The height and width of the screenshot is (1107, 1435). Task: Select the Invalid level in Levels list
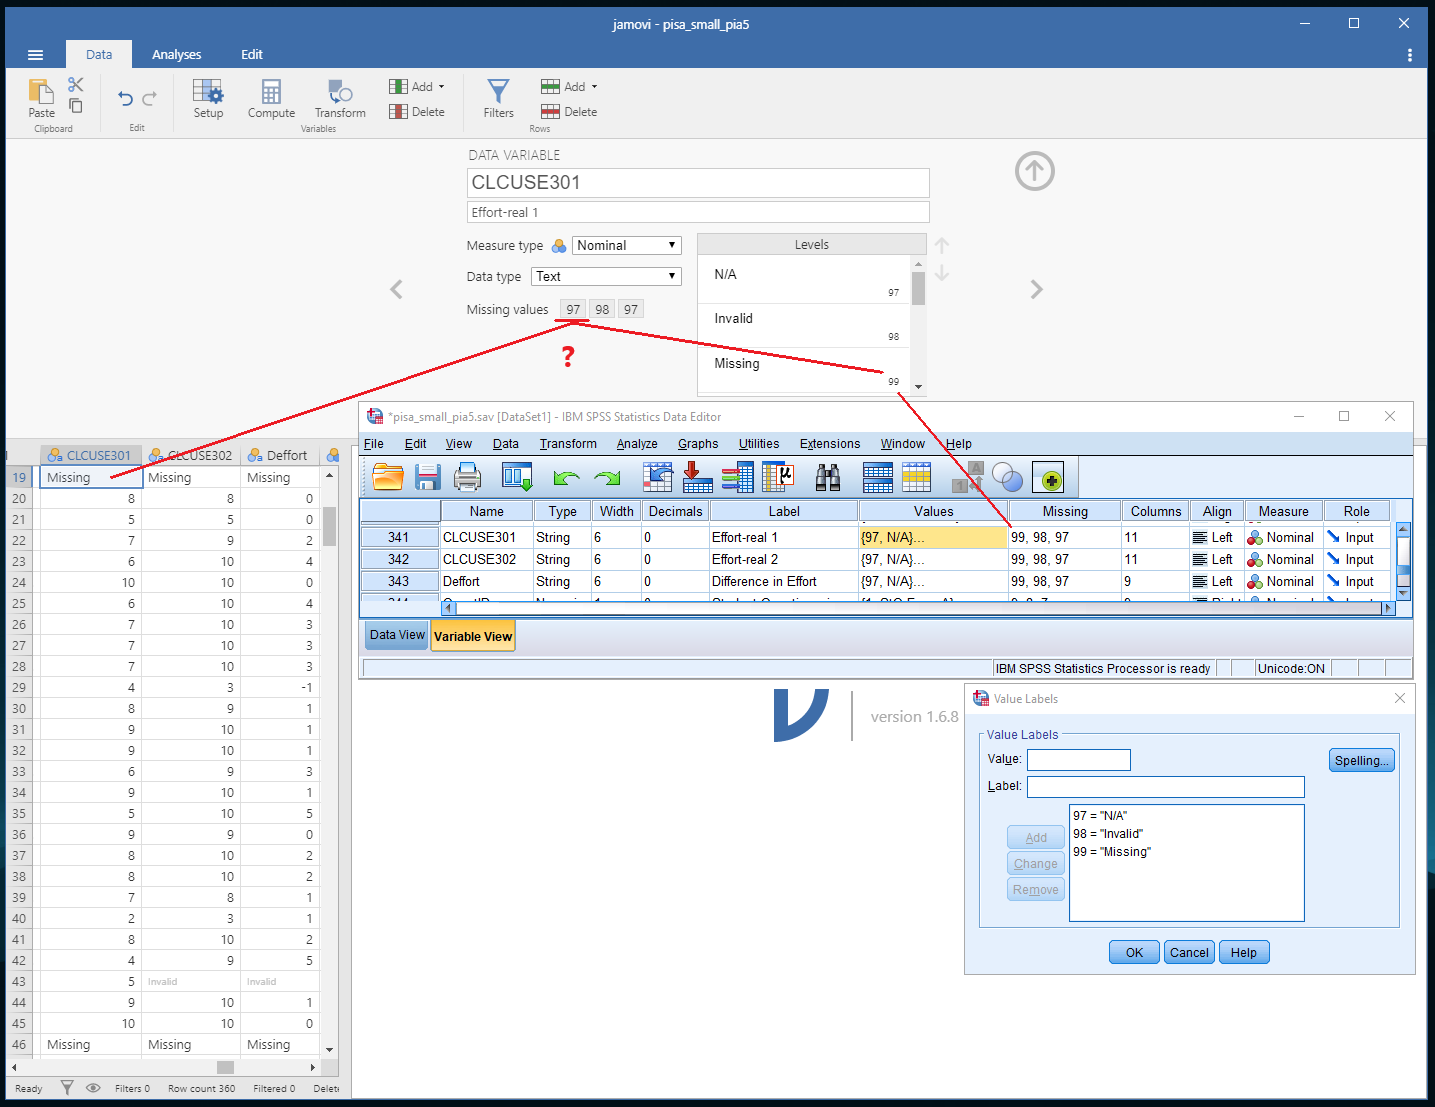tap(806, 325)
